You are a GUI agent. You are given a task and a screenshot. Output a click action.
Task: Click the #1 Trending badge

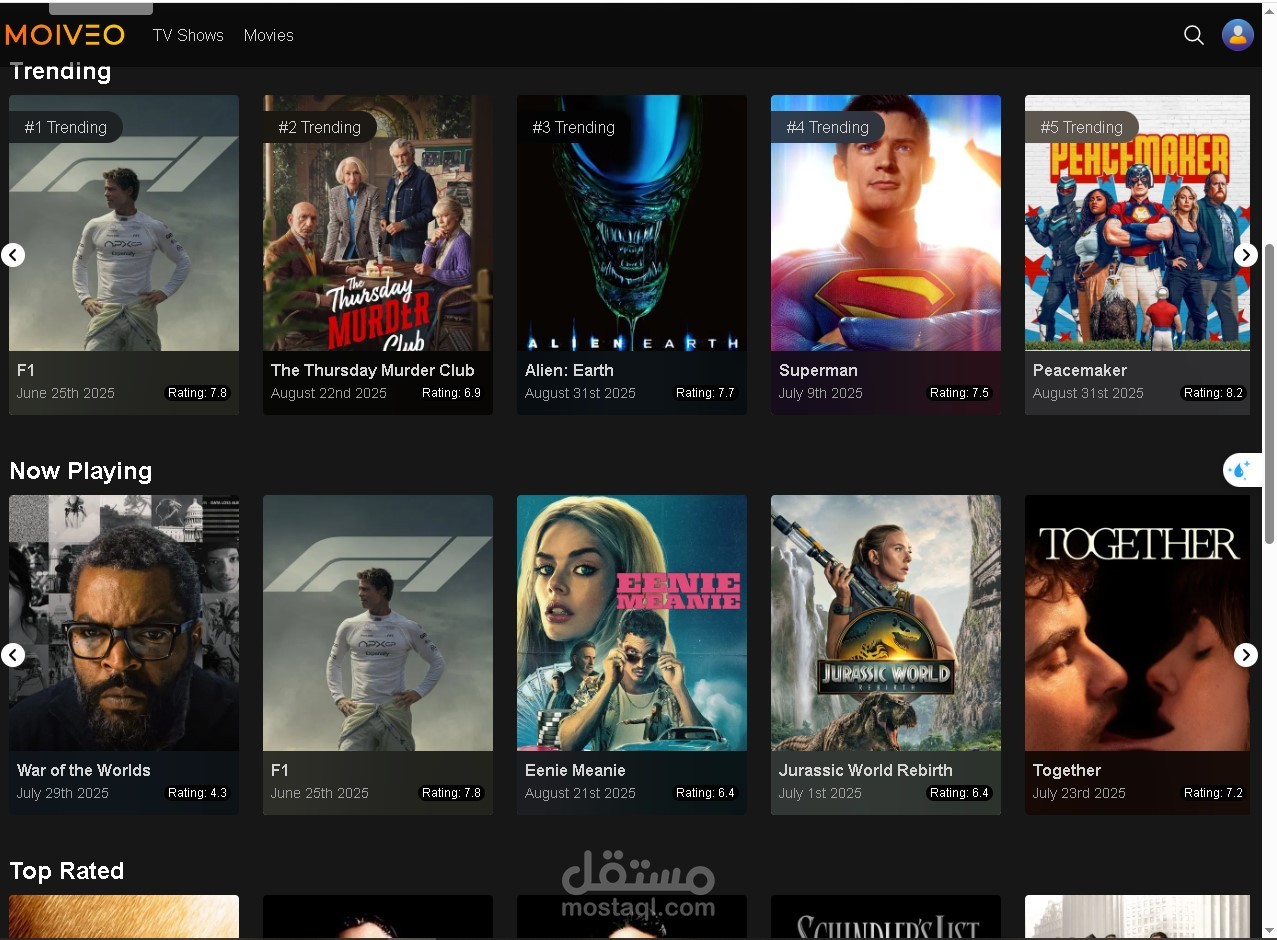click(66, 127)
